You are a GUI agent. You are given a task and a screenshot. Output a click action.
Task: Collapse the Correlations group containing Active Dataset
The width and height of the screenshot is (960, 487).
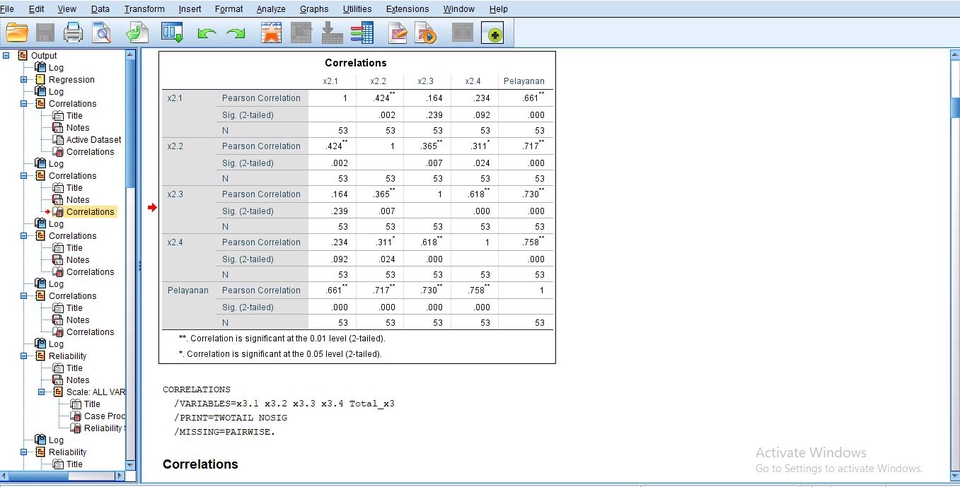(x=23, y=104)
